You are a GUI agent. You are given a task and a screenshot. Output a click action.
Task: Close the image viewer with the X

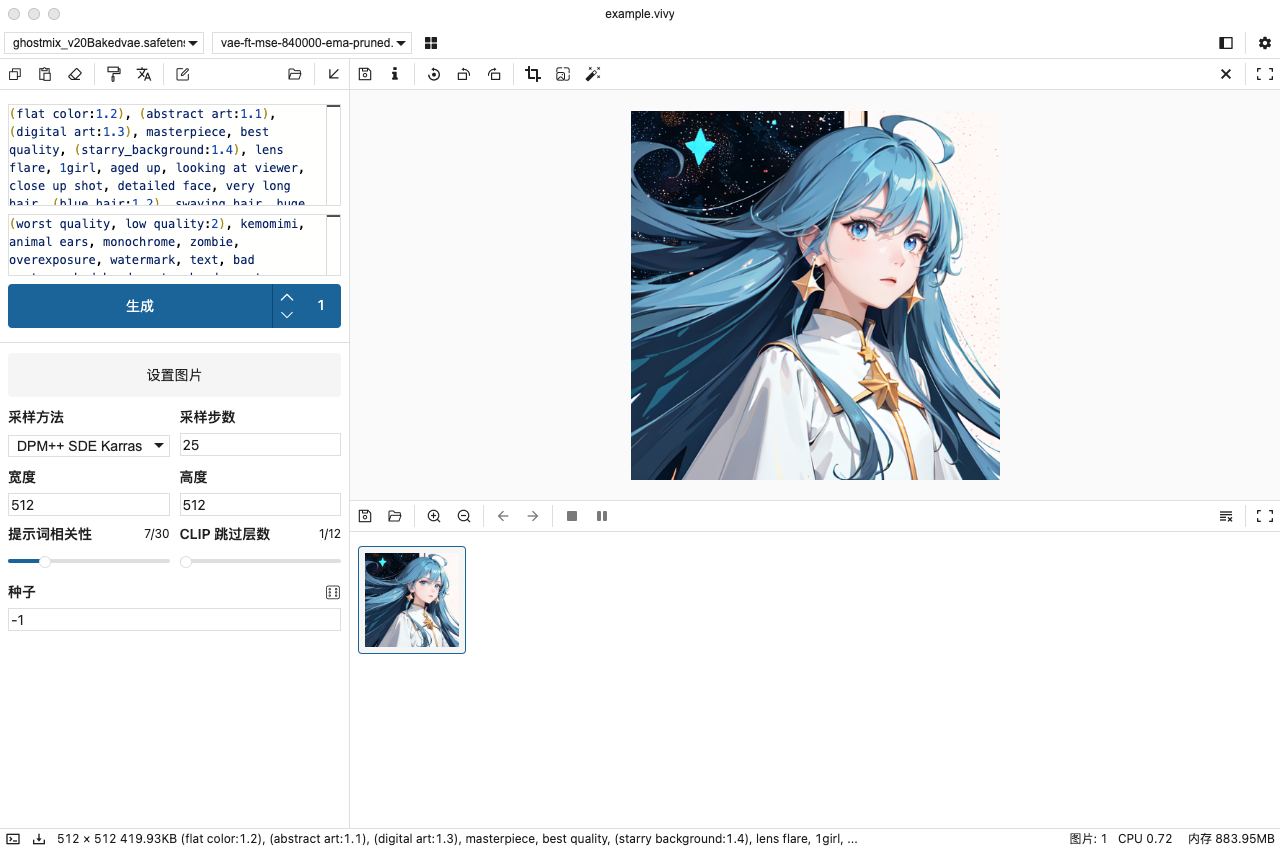[x=1226, y=74]
